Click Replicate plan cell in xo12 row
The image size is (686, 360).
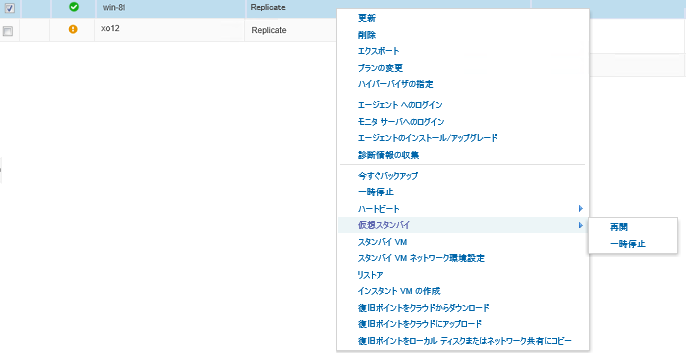269,30
